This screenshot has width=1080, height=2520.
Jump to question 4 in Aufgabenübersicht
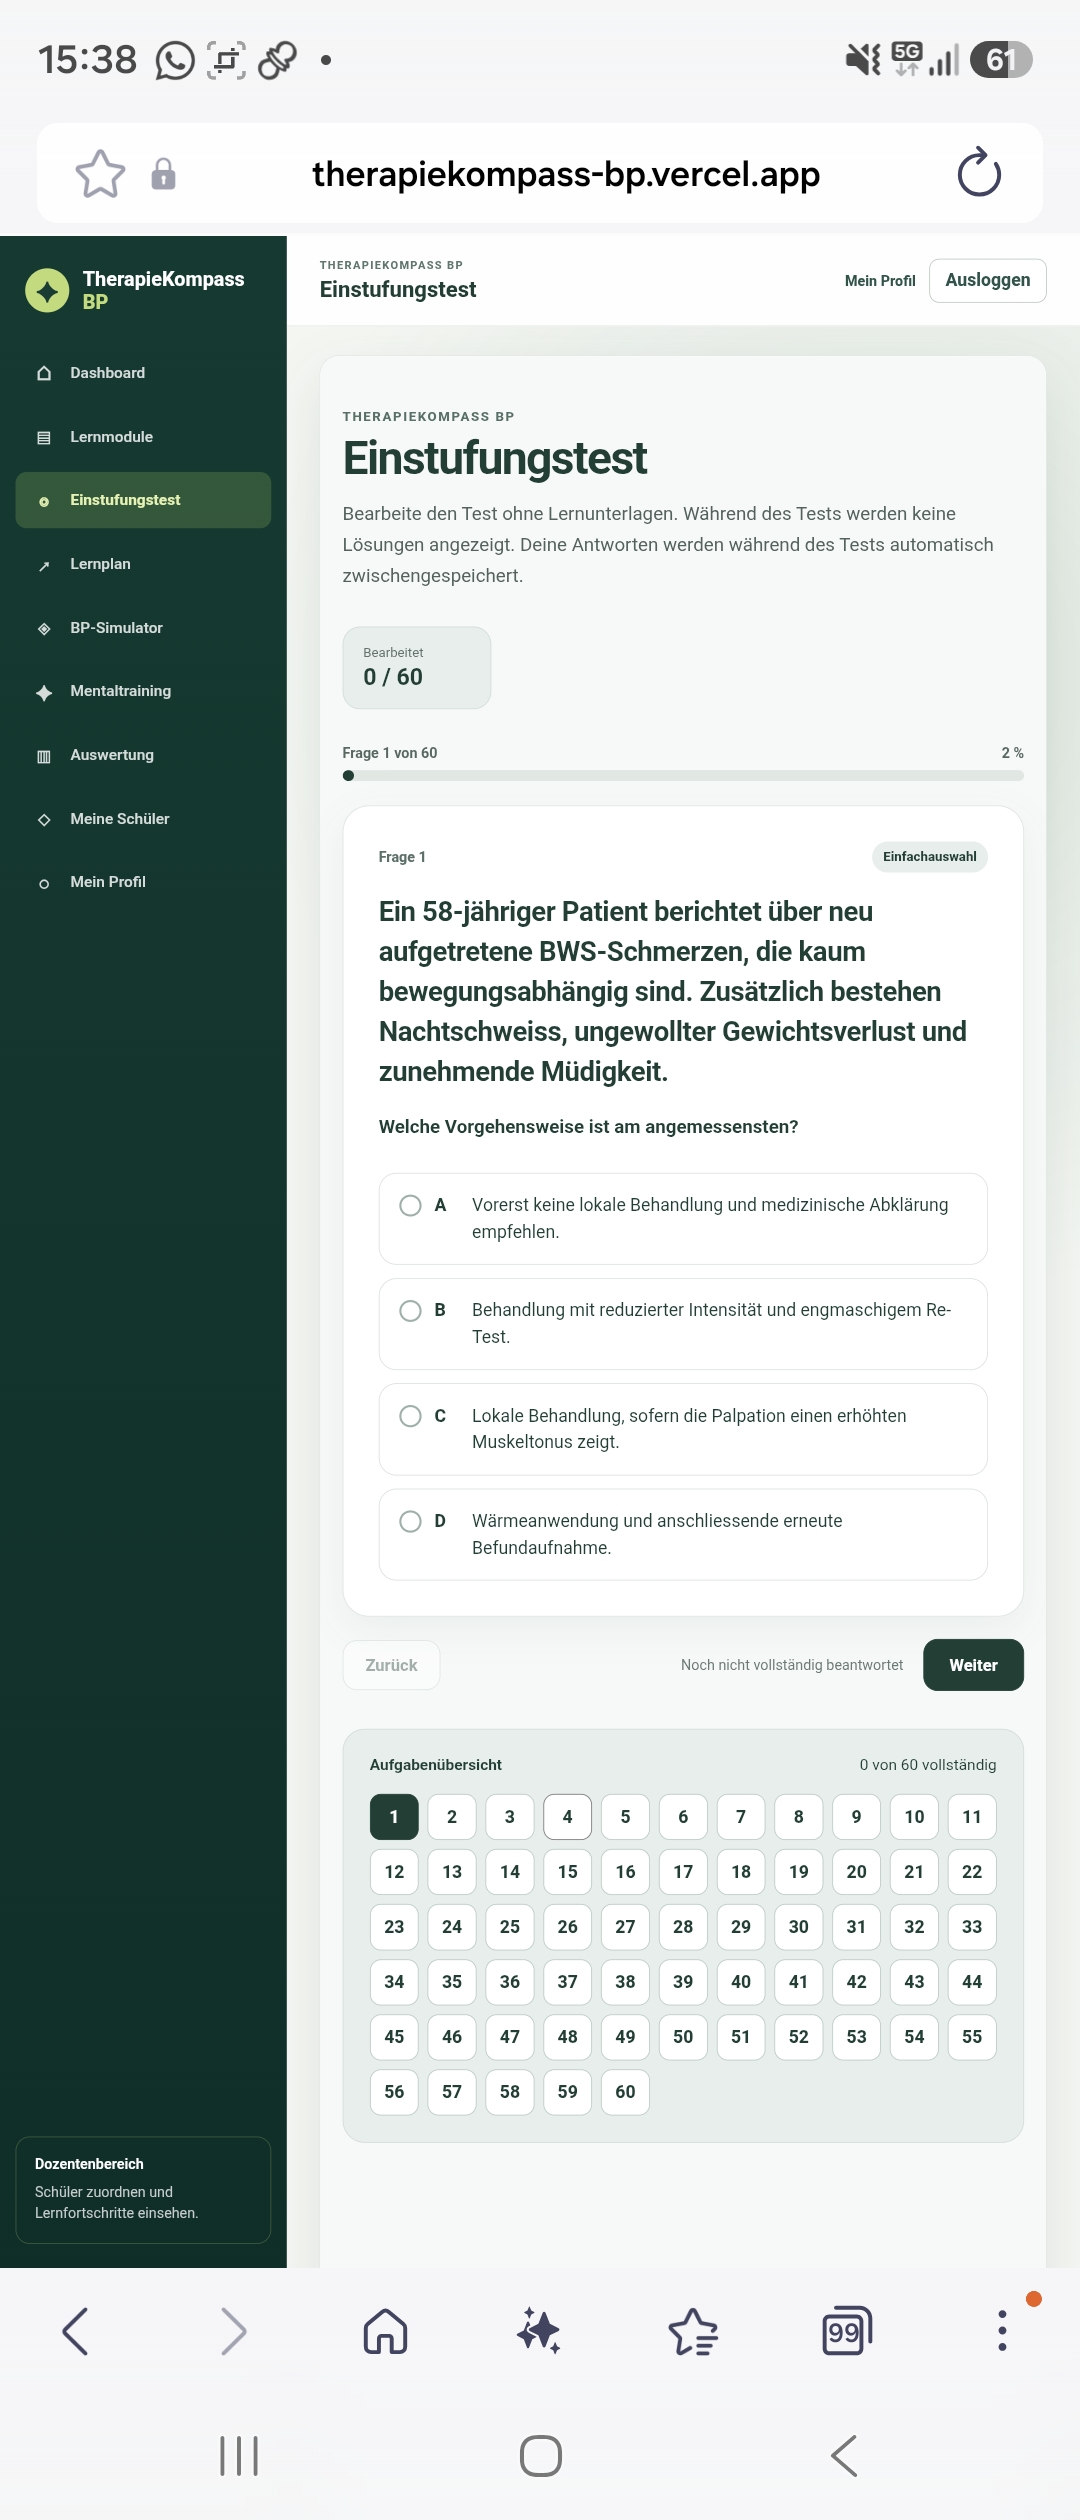(567, 1817)
